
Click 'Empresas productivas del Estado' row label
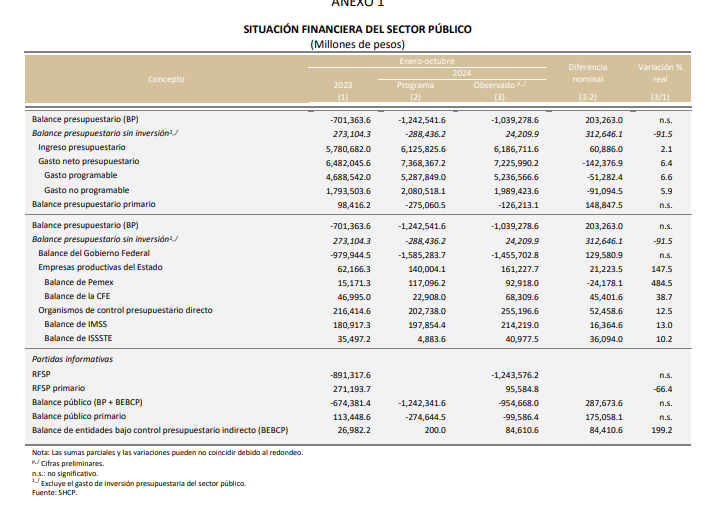pyautogui.click(x=100, y=267)
